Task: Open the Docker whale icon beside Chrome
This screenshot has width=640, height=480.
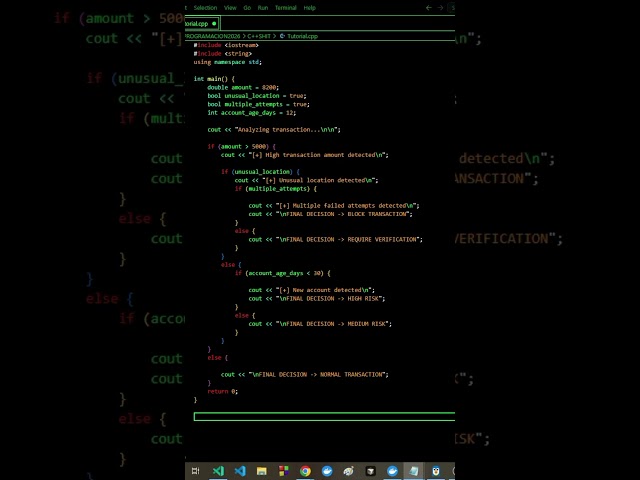Action: [x=327, y=471]
